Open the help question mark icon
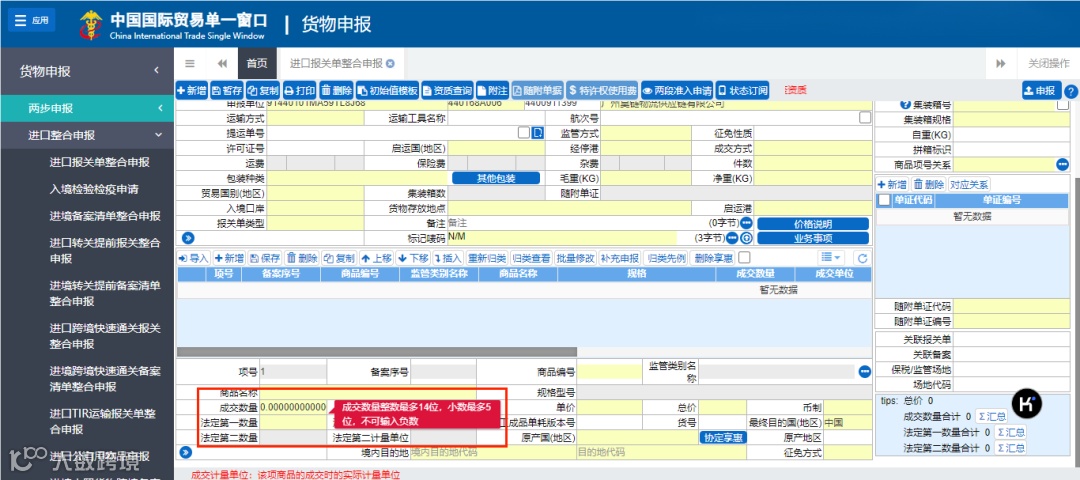Image resolution: width=1080 pixels, height=480 pixels. coord(1070,91)
